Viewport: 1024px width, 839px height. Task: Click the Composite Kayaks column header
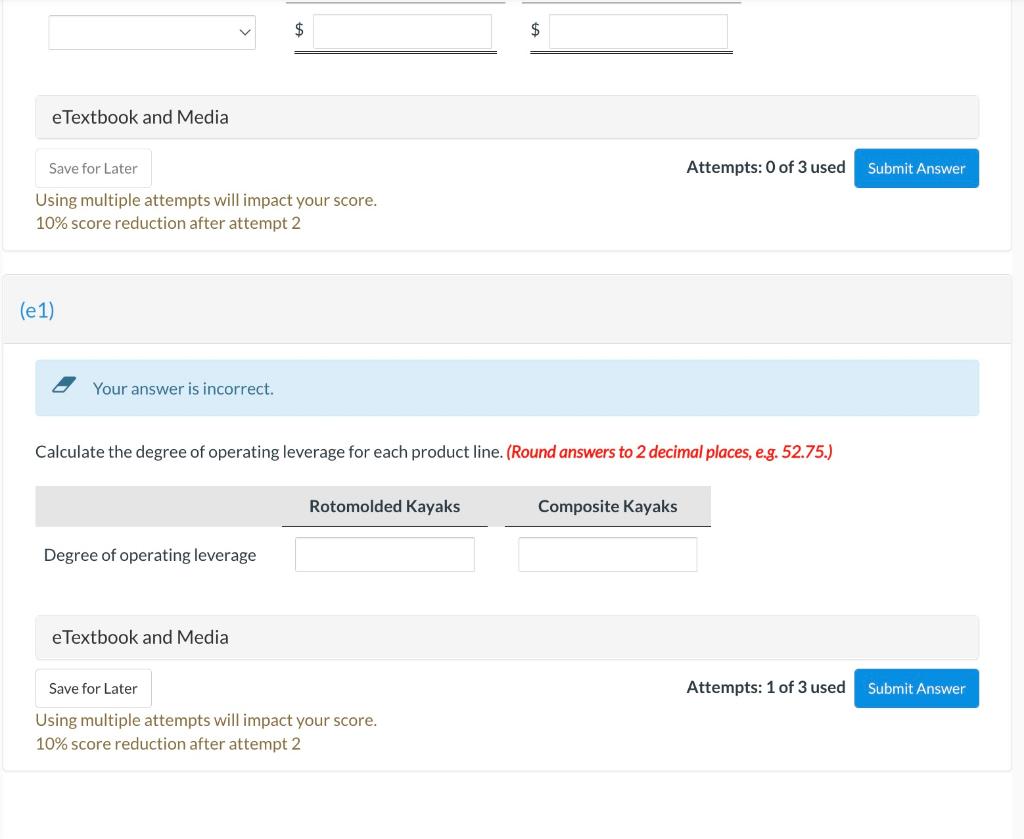607,506
